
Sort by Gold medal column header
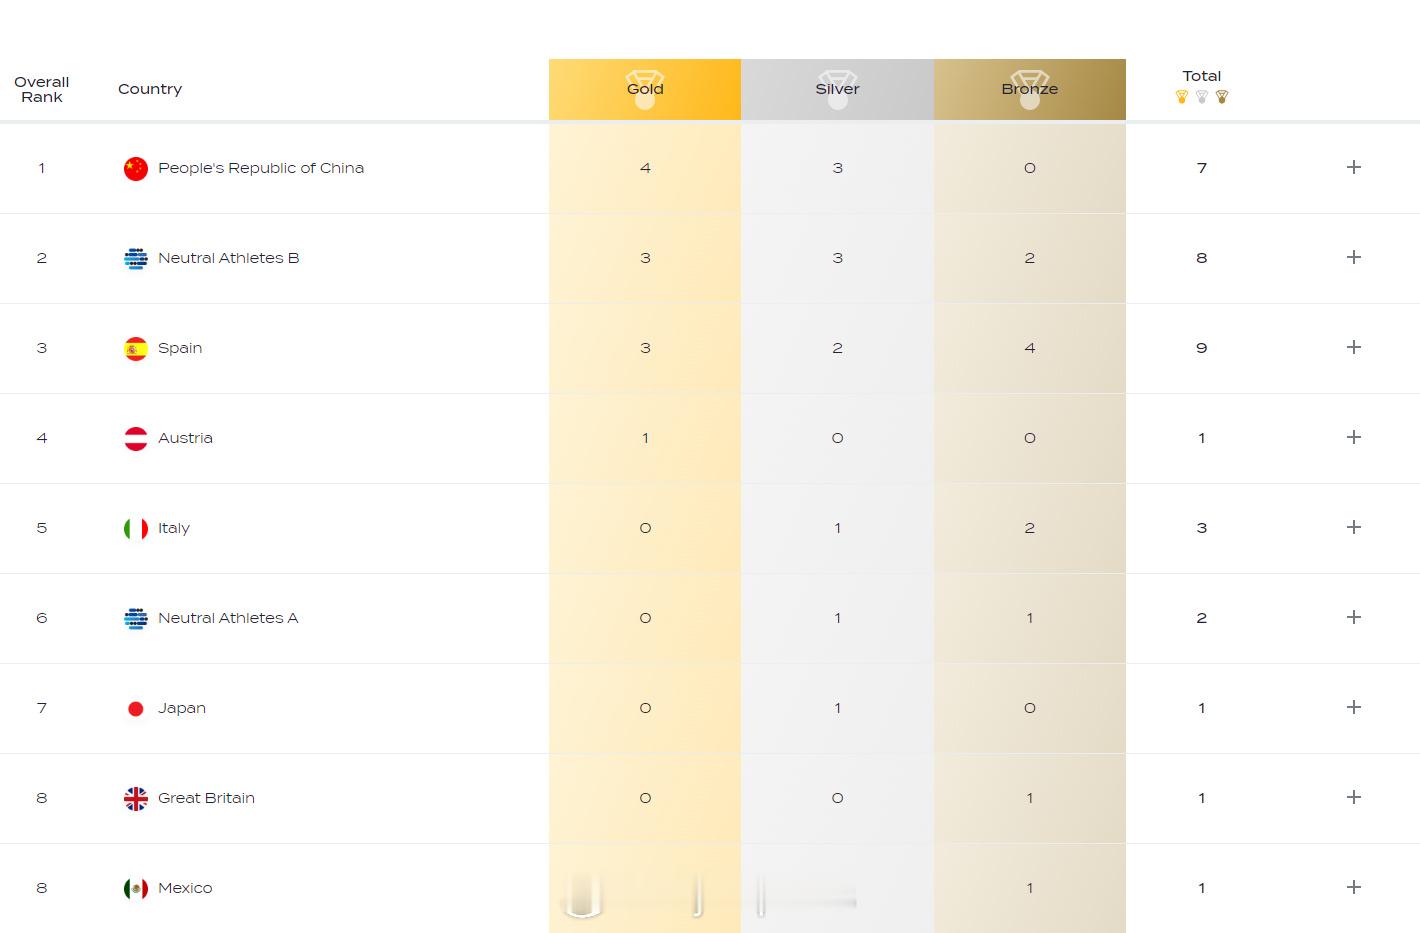[645, 89]
